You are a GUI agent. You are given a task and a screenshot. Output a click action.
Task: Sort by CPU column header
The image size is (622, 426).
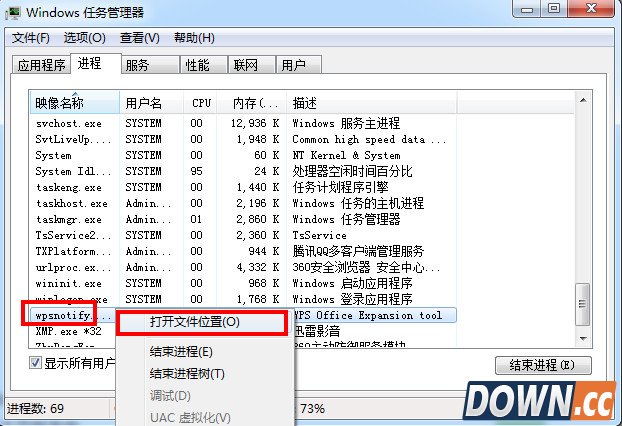coord(201,103)
